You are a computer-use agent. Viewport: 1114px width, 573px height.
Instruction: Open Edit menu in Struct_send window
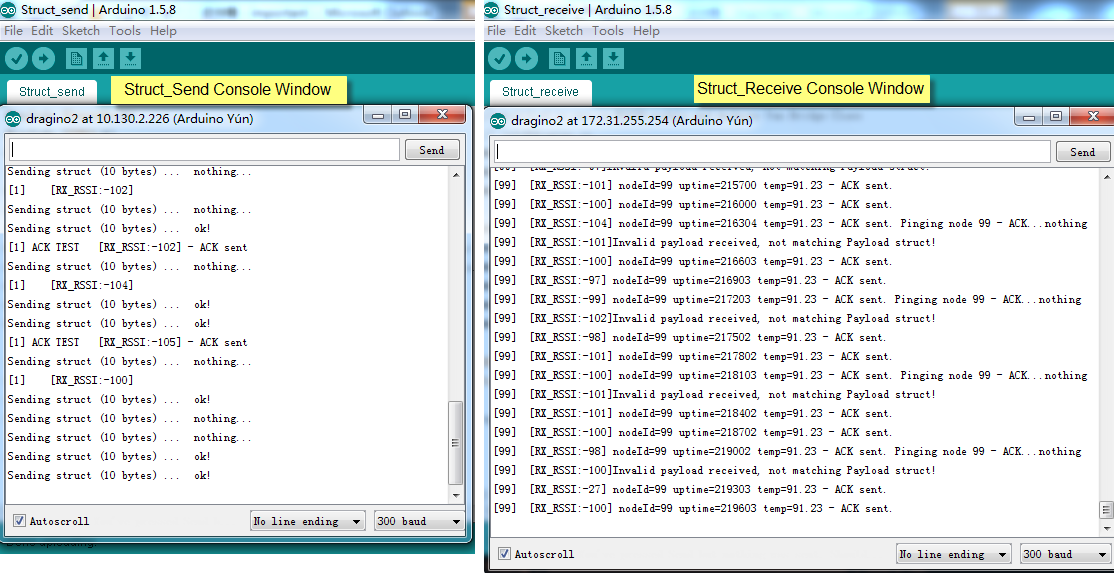tap(42, 31)
